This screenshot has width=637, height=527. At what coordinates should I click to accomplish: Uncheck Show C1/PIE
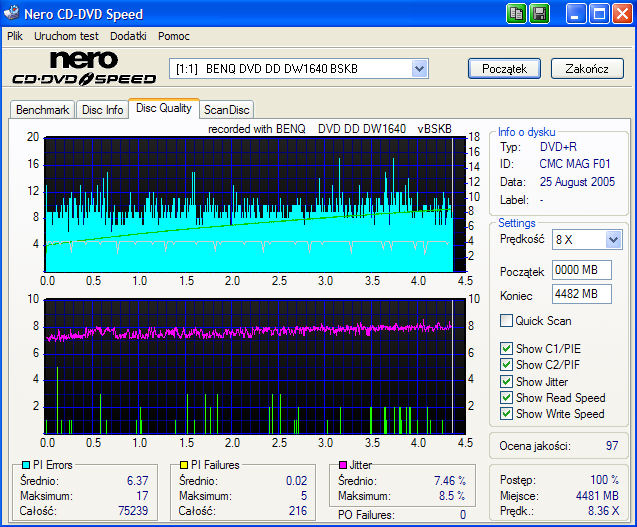pos(506,349)
